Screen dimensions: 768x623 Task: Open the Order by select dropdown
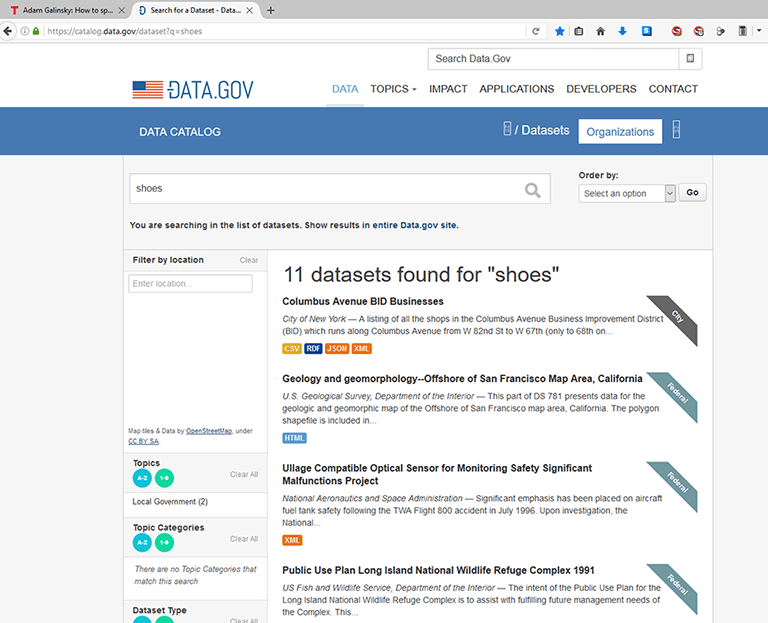tap(627, 193)
